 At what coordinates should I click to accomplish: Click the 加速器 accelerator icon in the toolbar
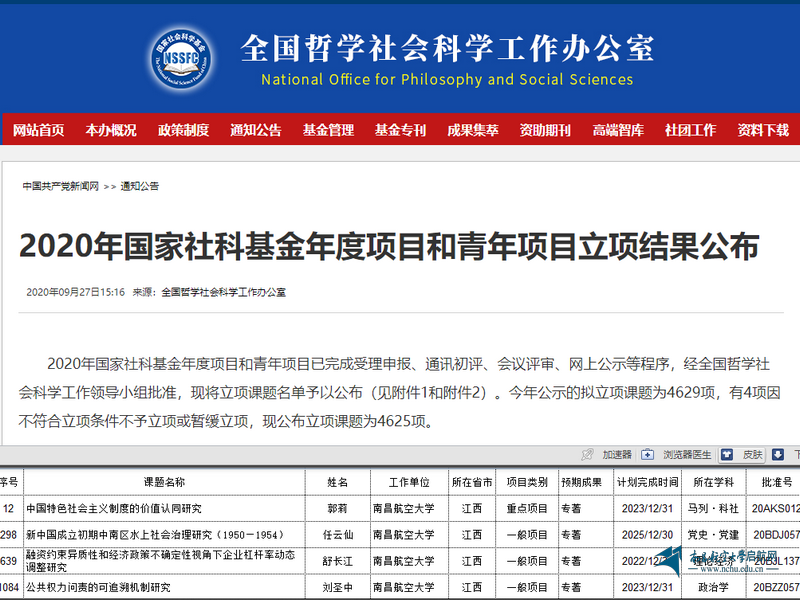(618, 453)
